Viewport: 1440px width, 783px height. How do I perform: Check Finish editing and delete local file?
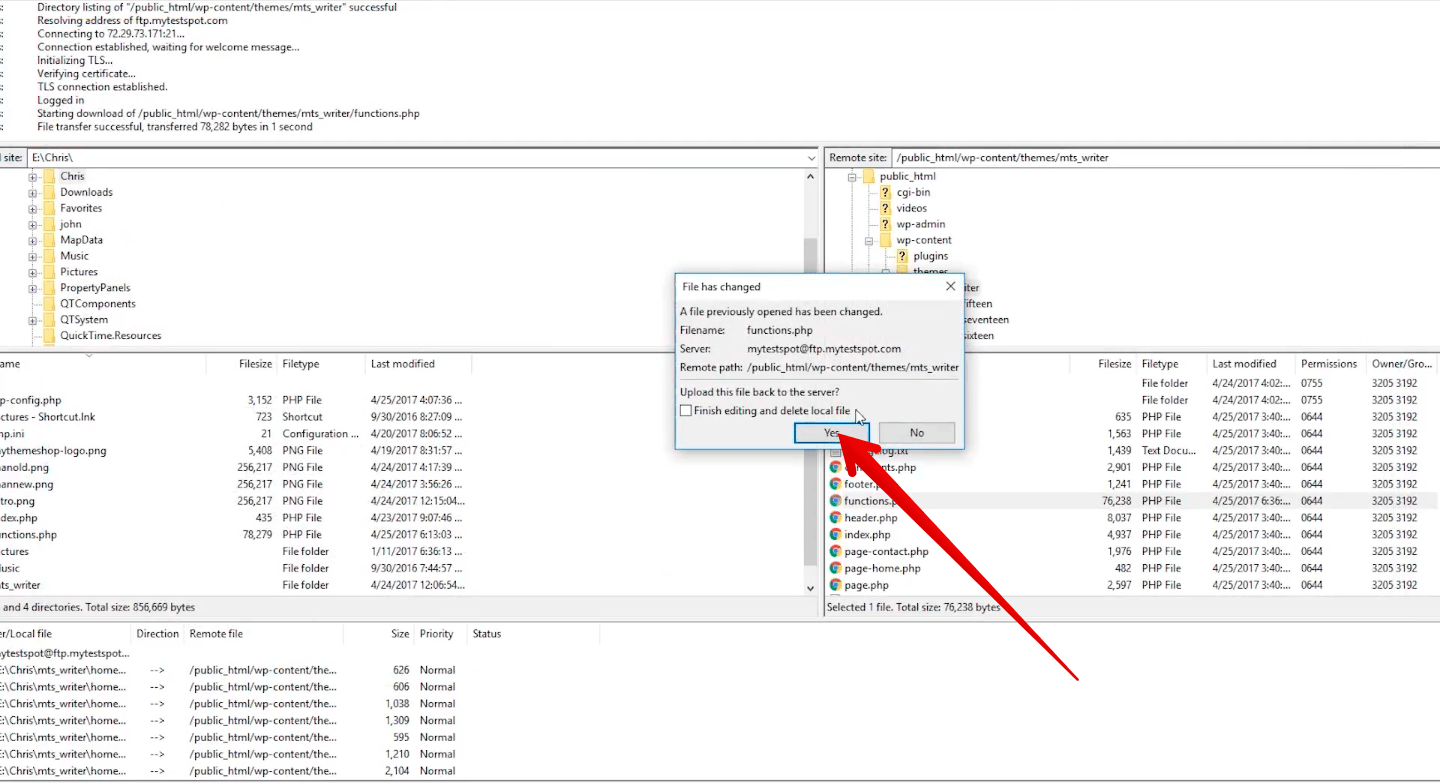[x=686, y=411]
